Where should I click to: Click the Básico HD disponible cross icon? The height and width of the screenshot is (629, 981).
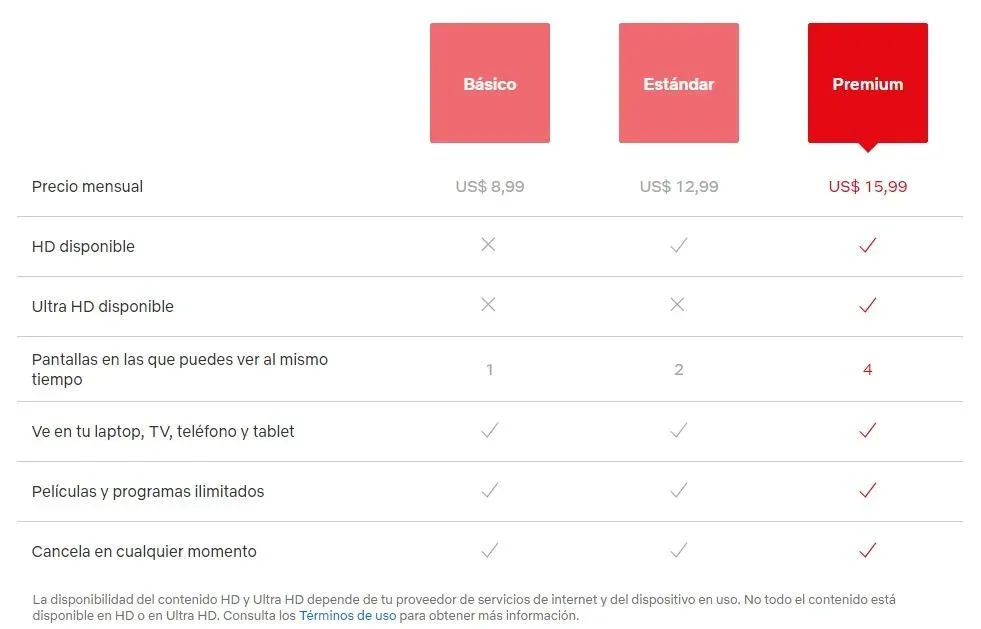coord(488,245)
